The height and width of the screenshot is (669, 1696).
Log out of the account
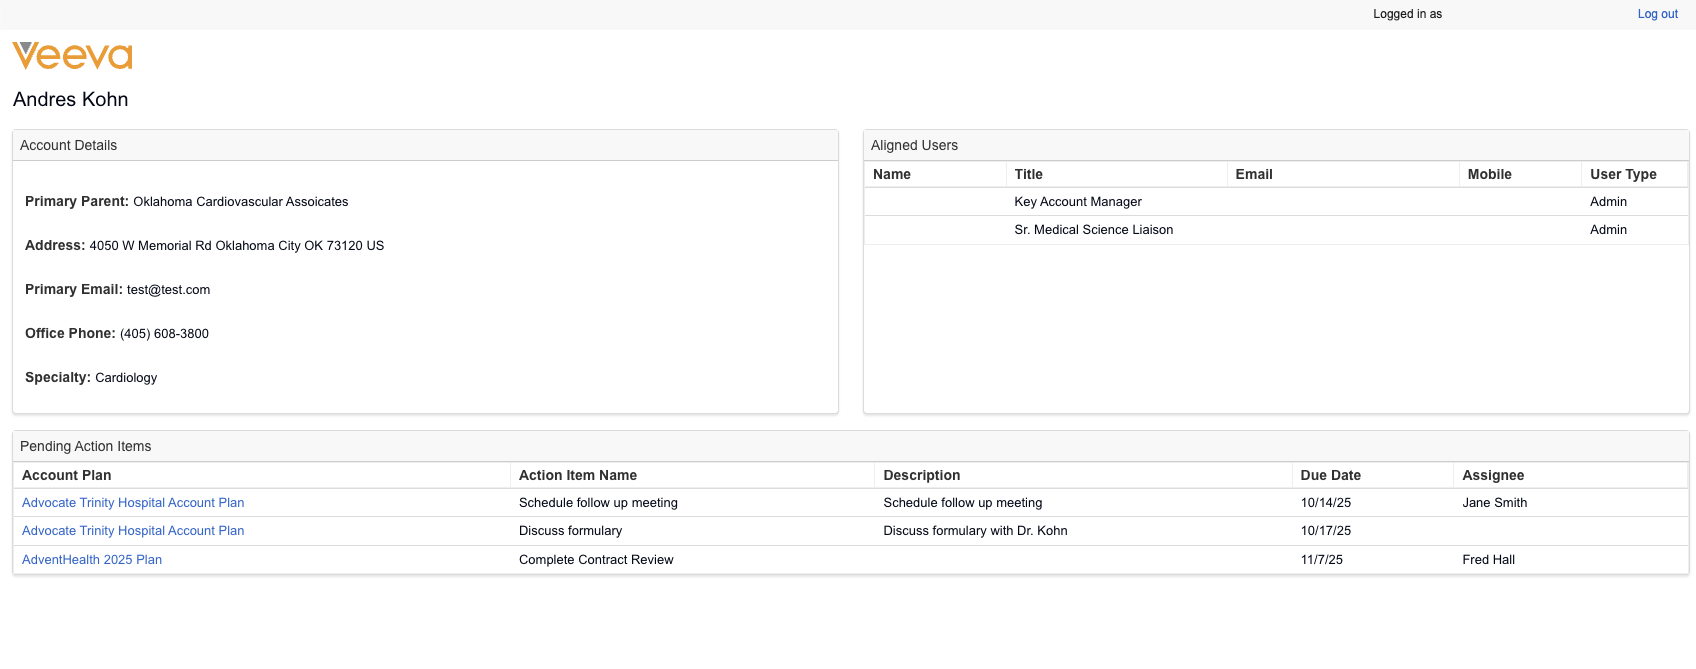coord(1657,14)
